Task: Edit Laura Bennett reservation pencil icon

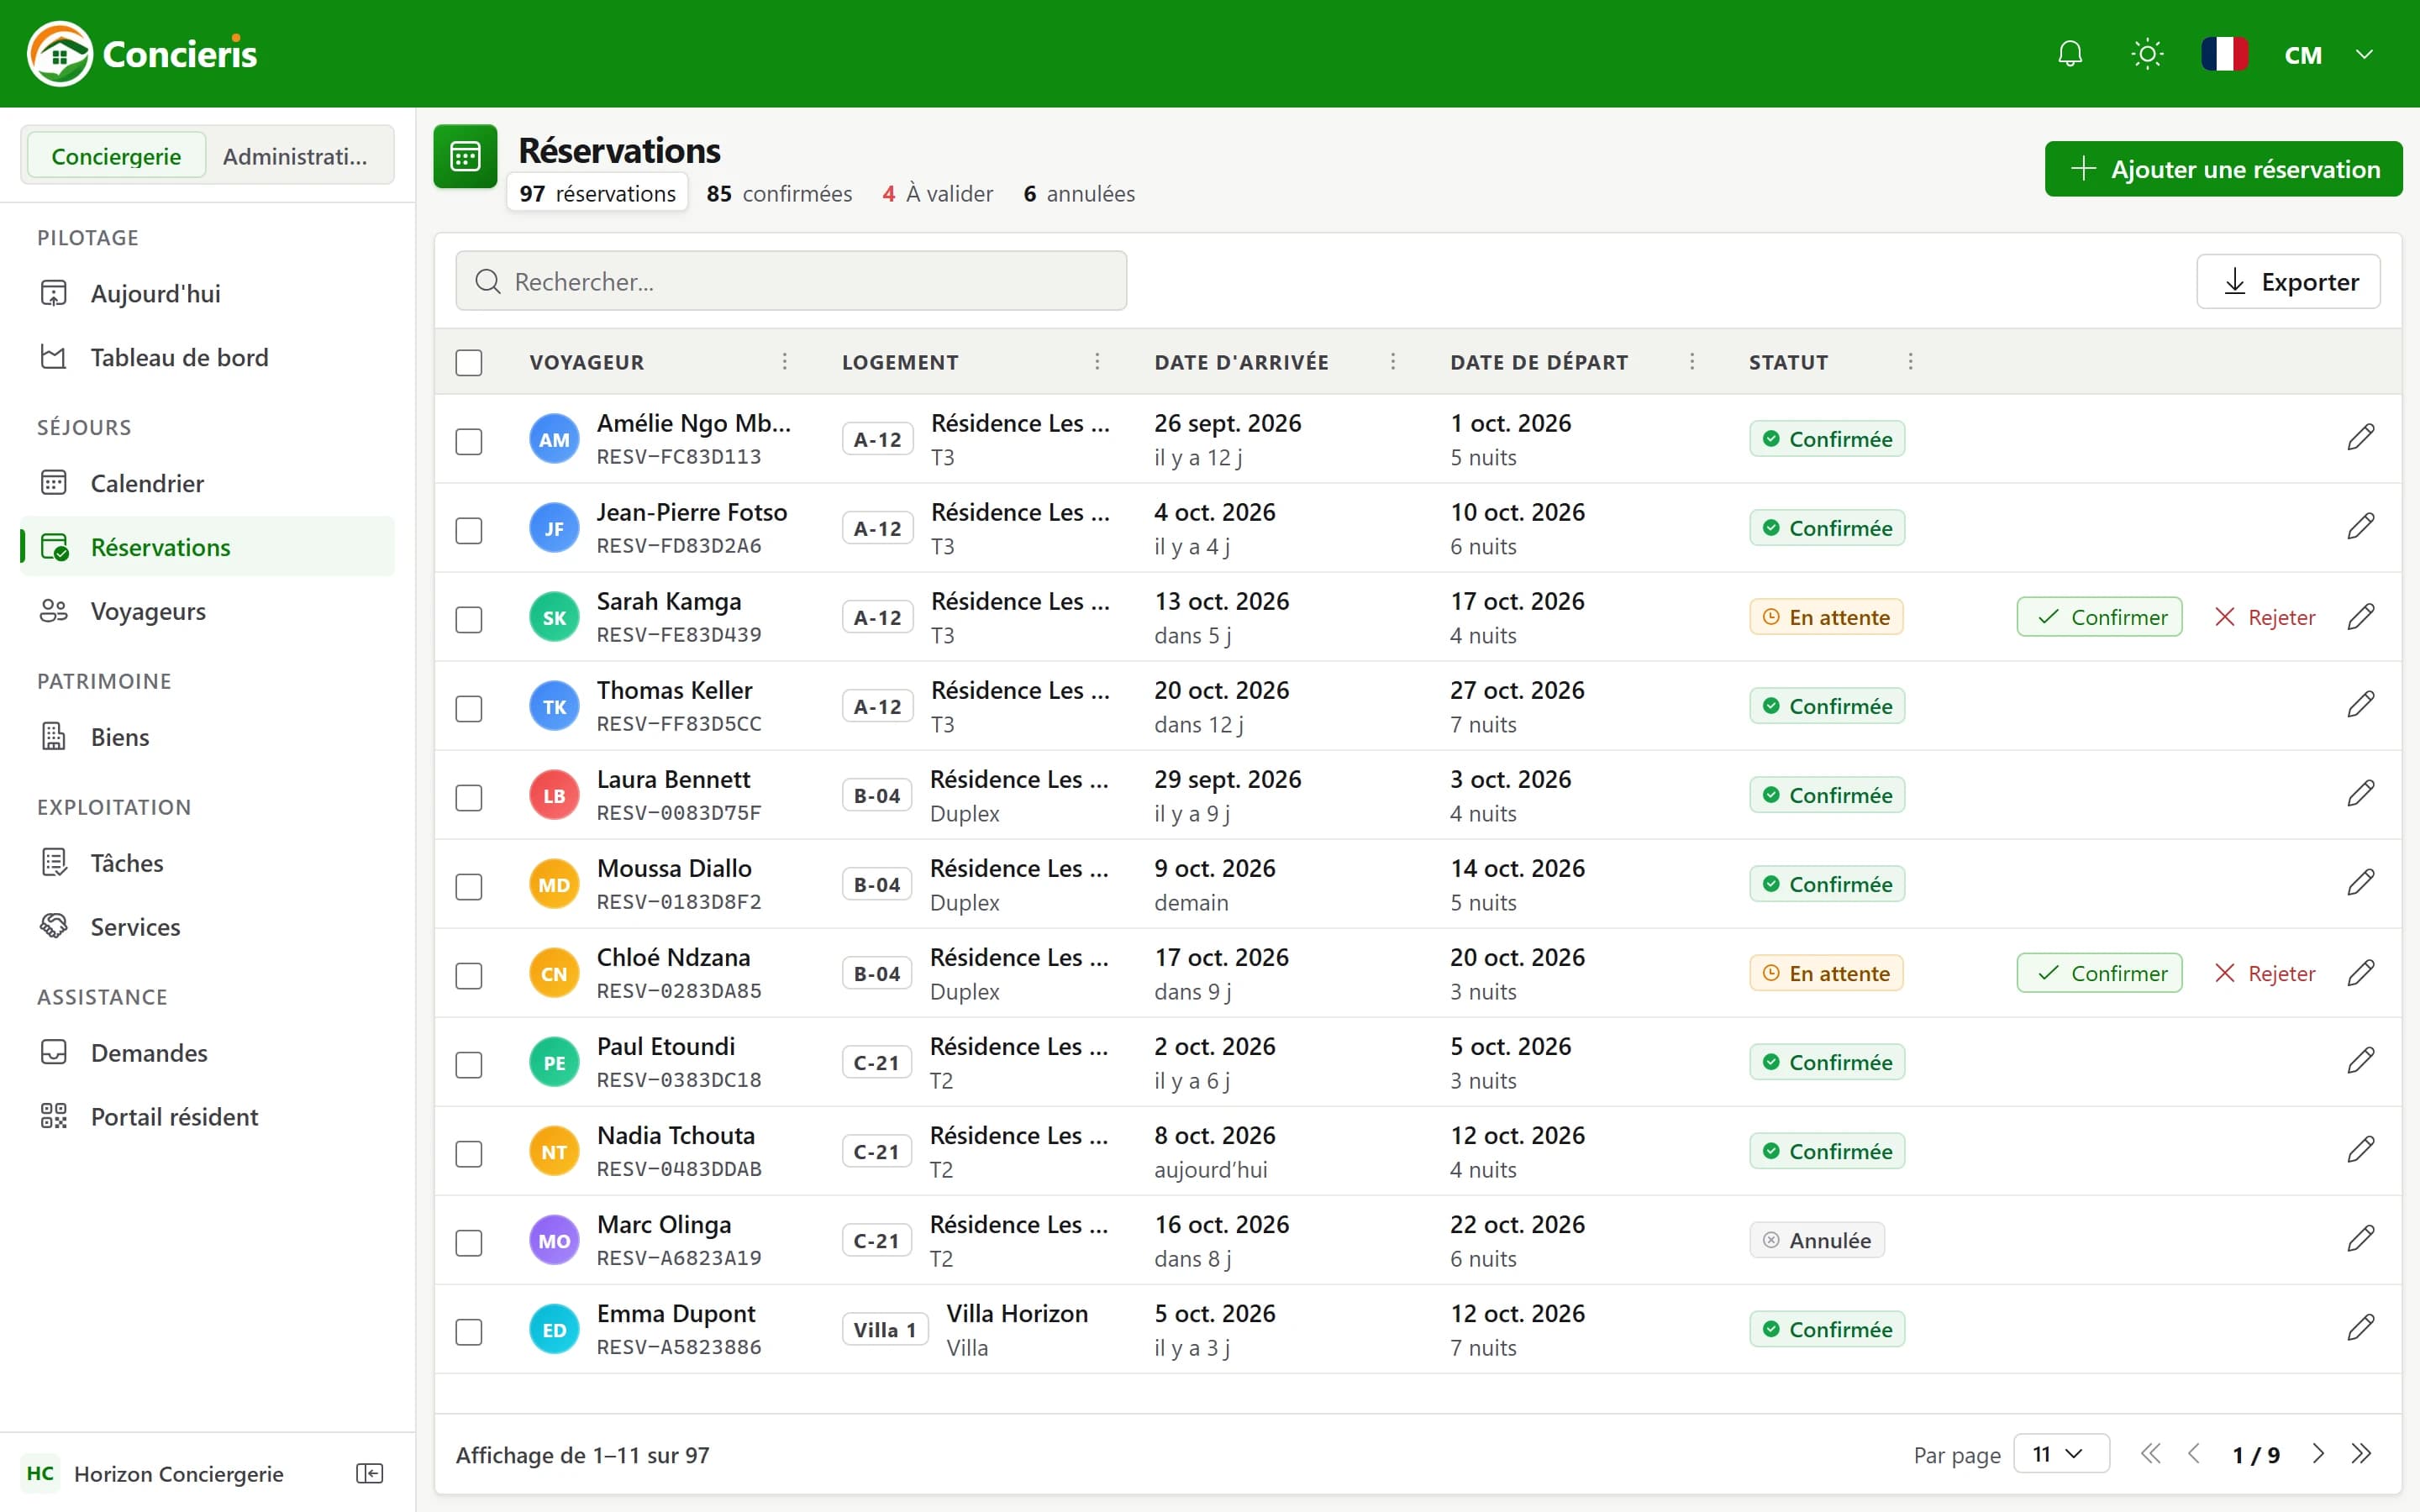Action: point(2360,794)
